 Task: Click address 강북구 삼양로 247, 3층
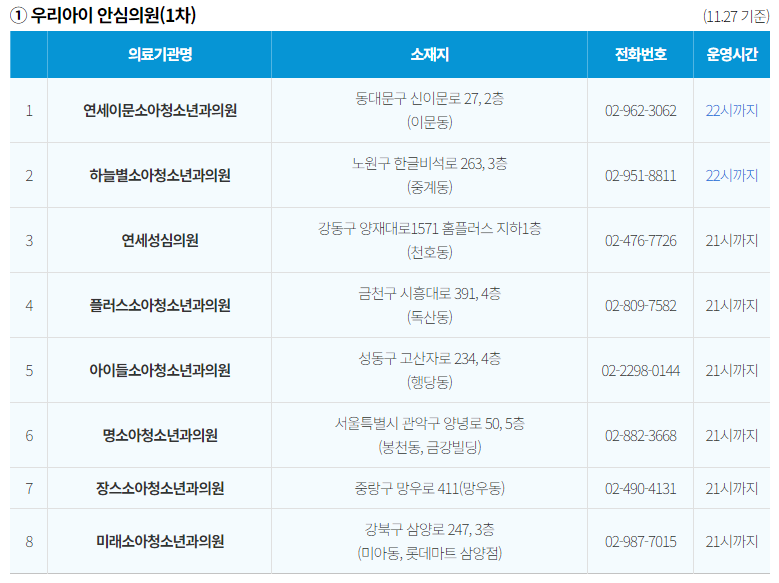coord(429,529)
